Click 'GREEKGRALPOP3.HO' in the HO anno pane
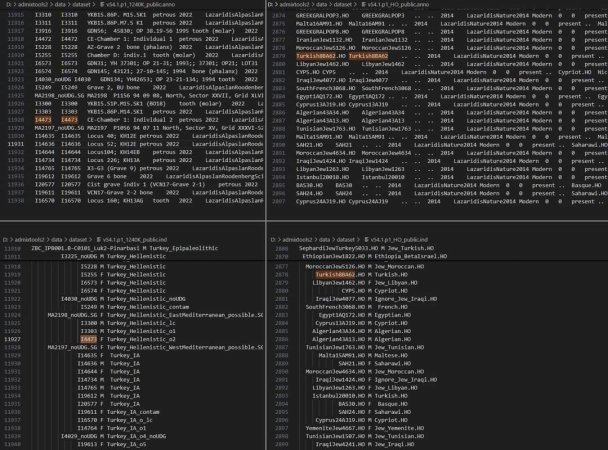This screenshot has height=450, width=608. pyautogui.click(x=322, y=16)
